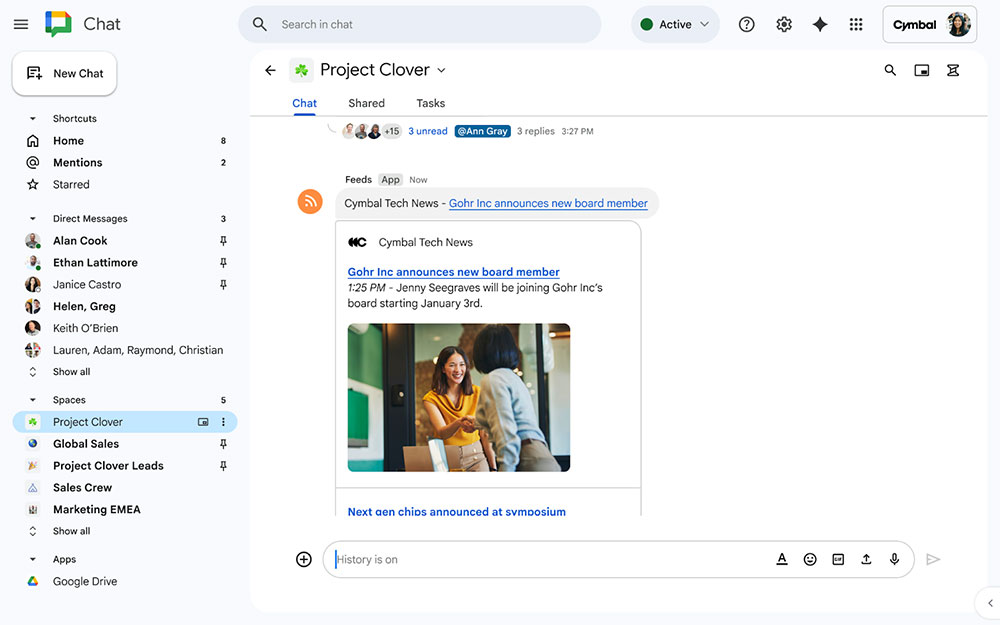1000x625 pixels.
Task: Toggle the pin on Global Sales space
Action: tap(222, 443)
